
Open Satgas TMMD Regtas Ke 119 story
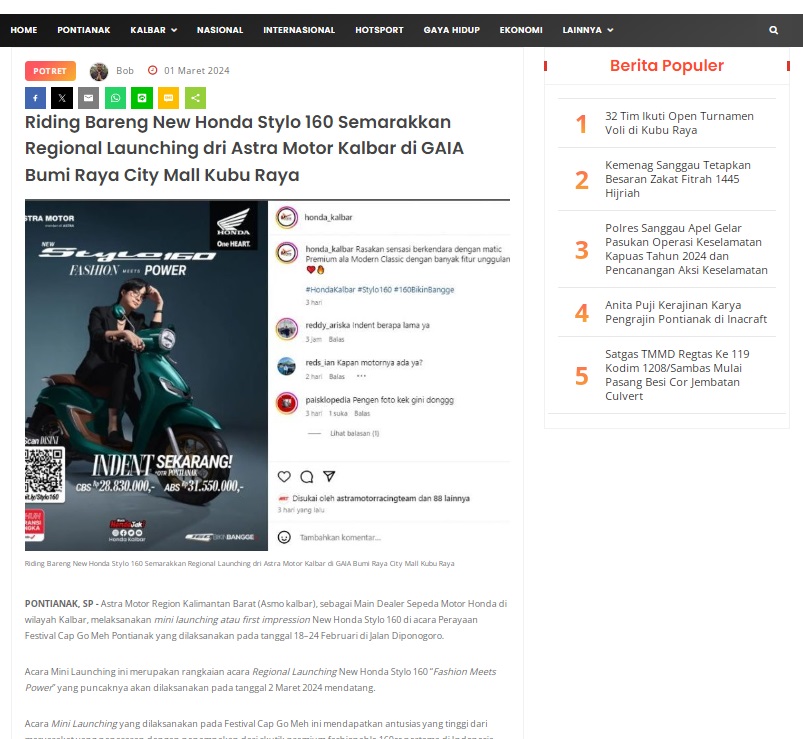point(677,375)
